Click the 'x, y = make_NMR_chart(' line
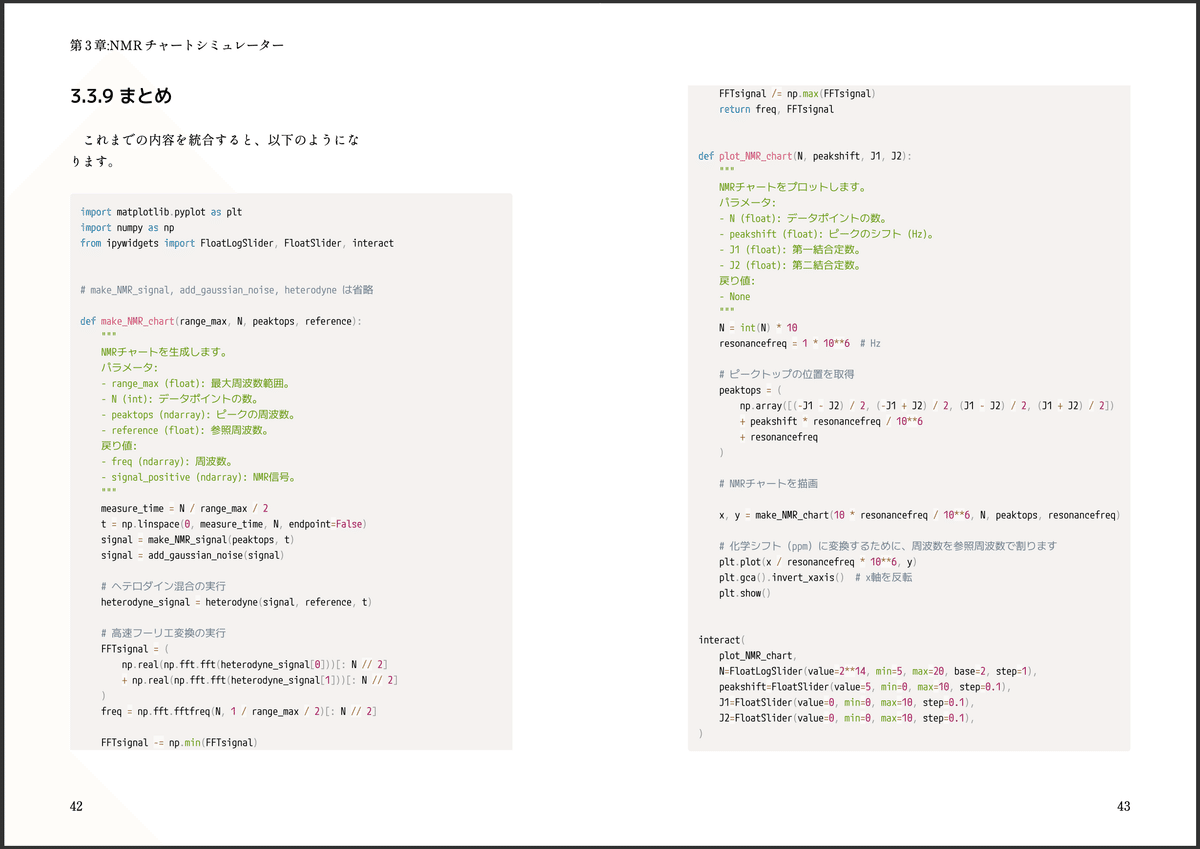1200x849 pixels. pos(919,515)
